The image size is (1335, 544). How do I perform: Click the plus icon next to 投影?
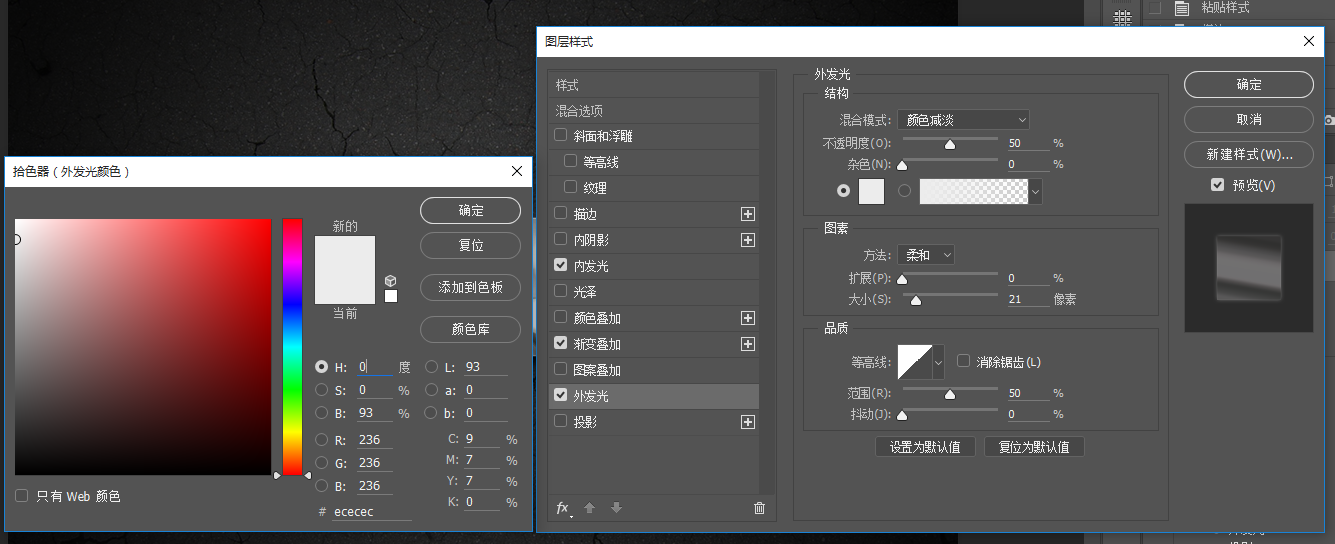[x=747, y=422]
